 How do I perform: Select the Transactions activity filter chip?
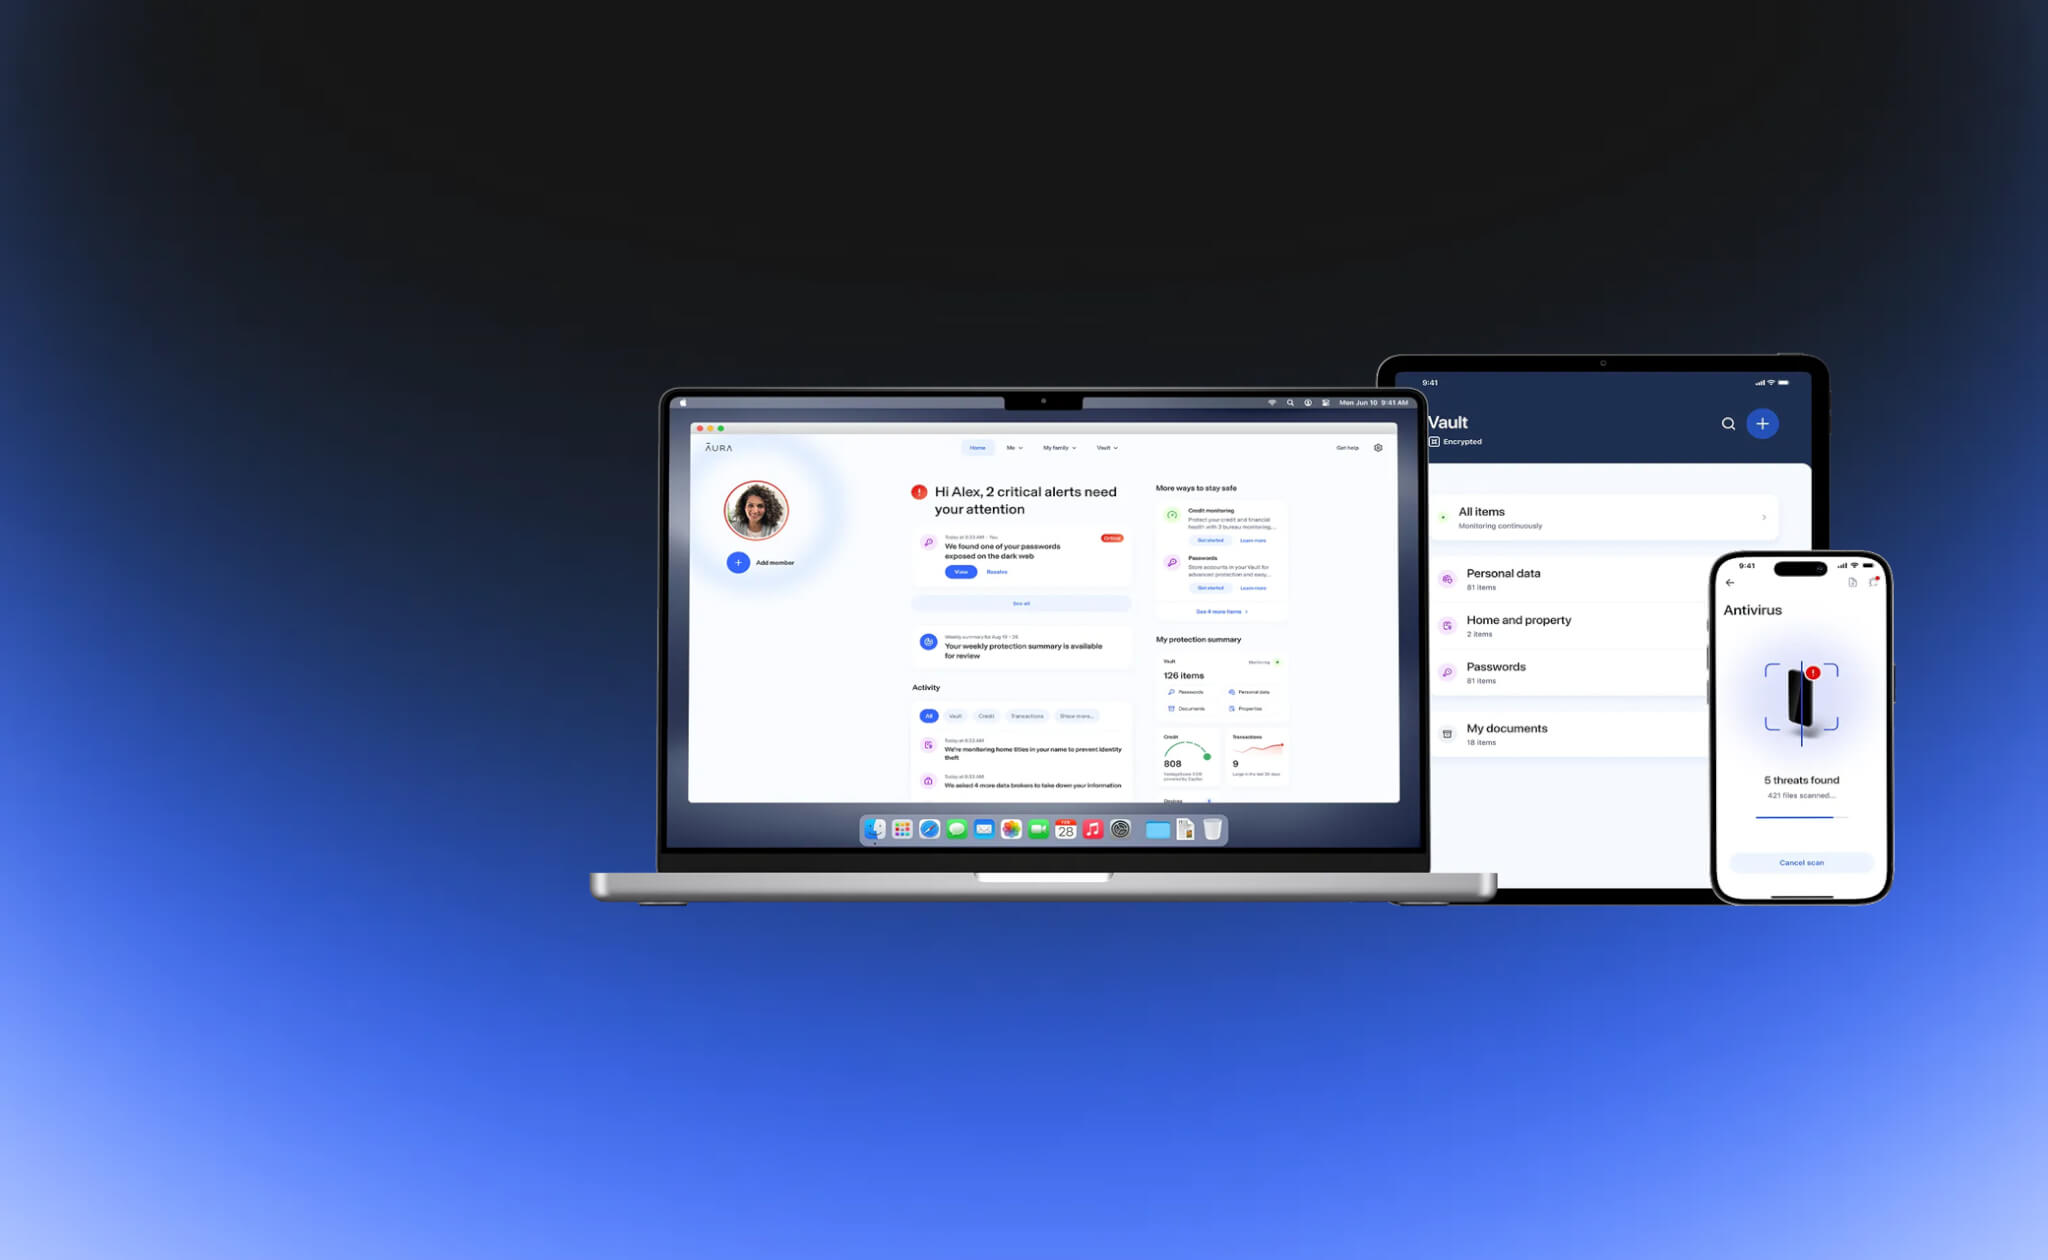pyautogui.click(x=1026, y=716)
